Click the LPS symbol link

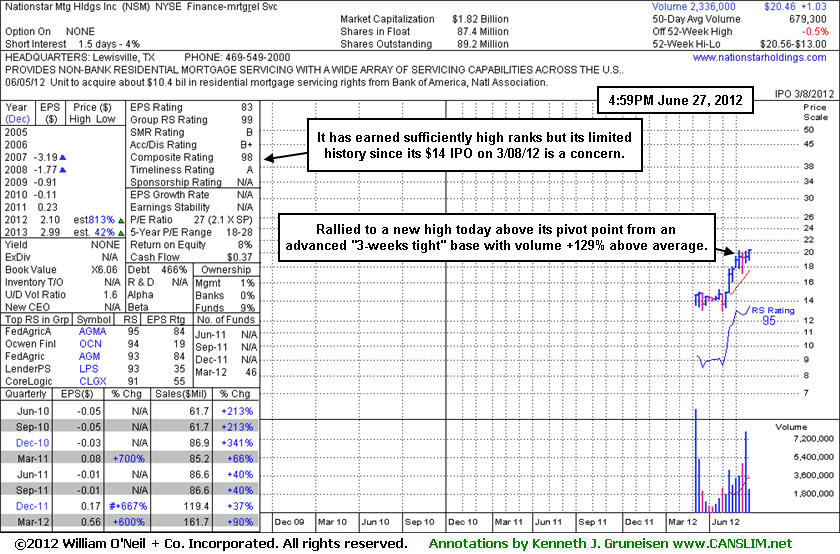(88, 369)
